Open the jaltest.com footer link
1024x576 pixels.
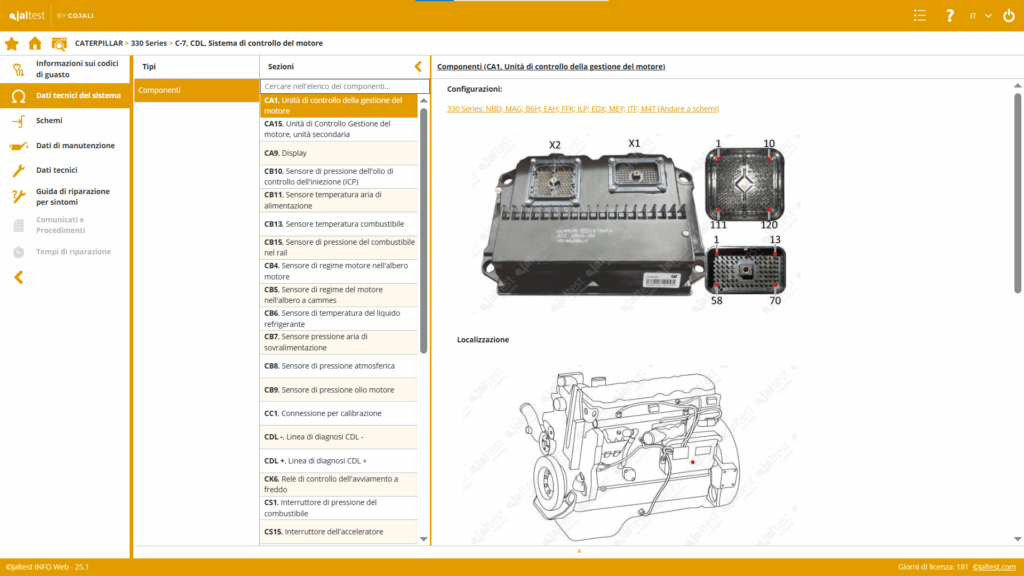[x=994, y=567]
